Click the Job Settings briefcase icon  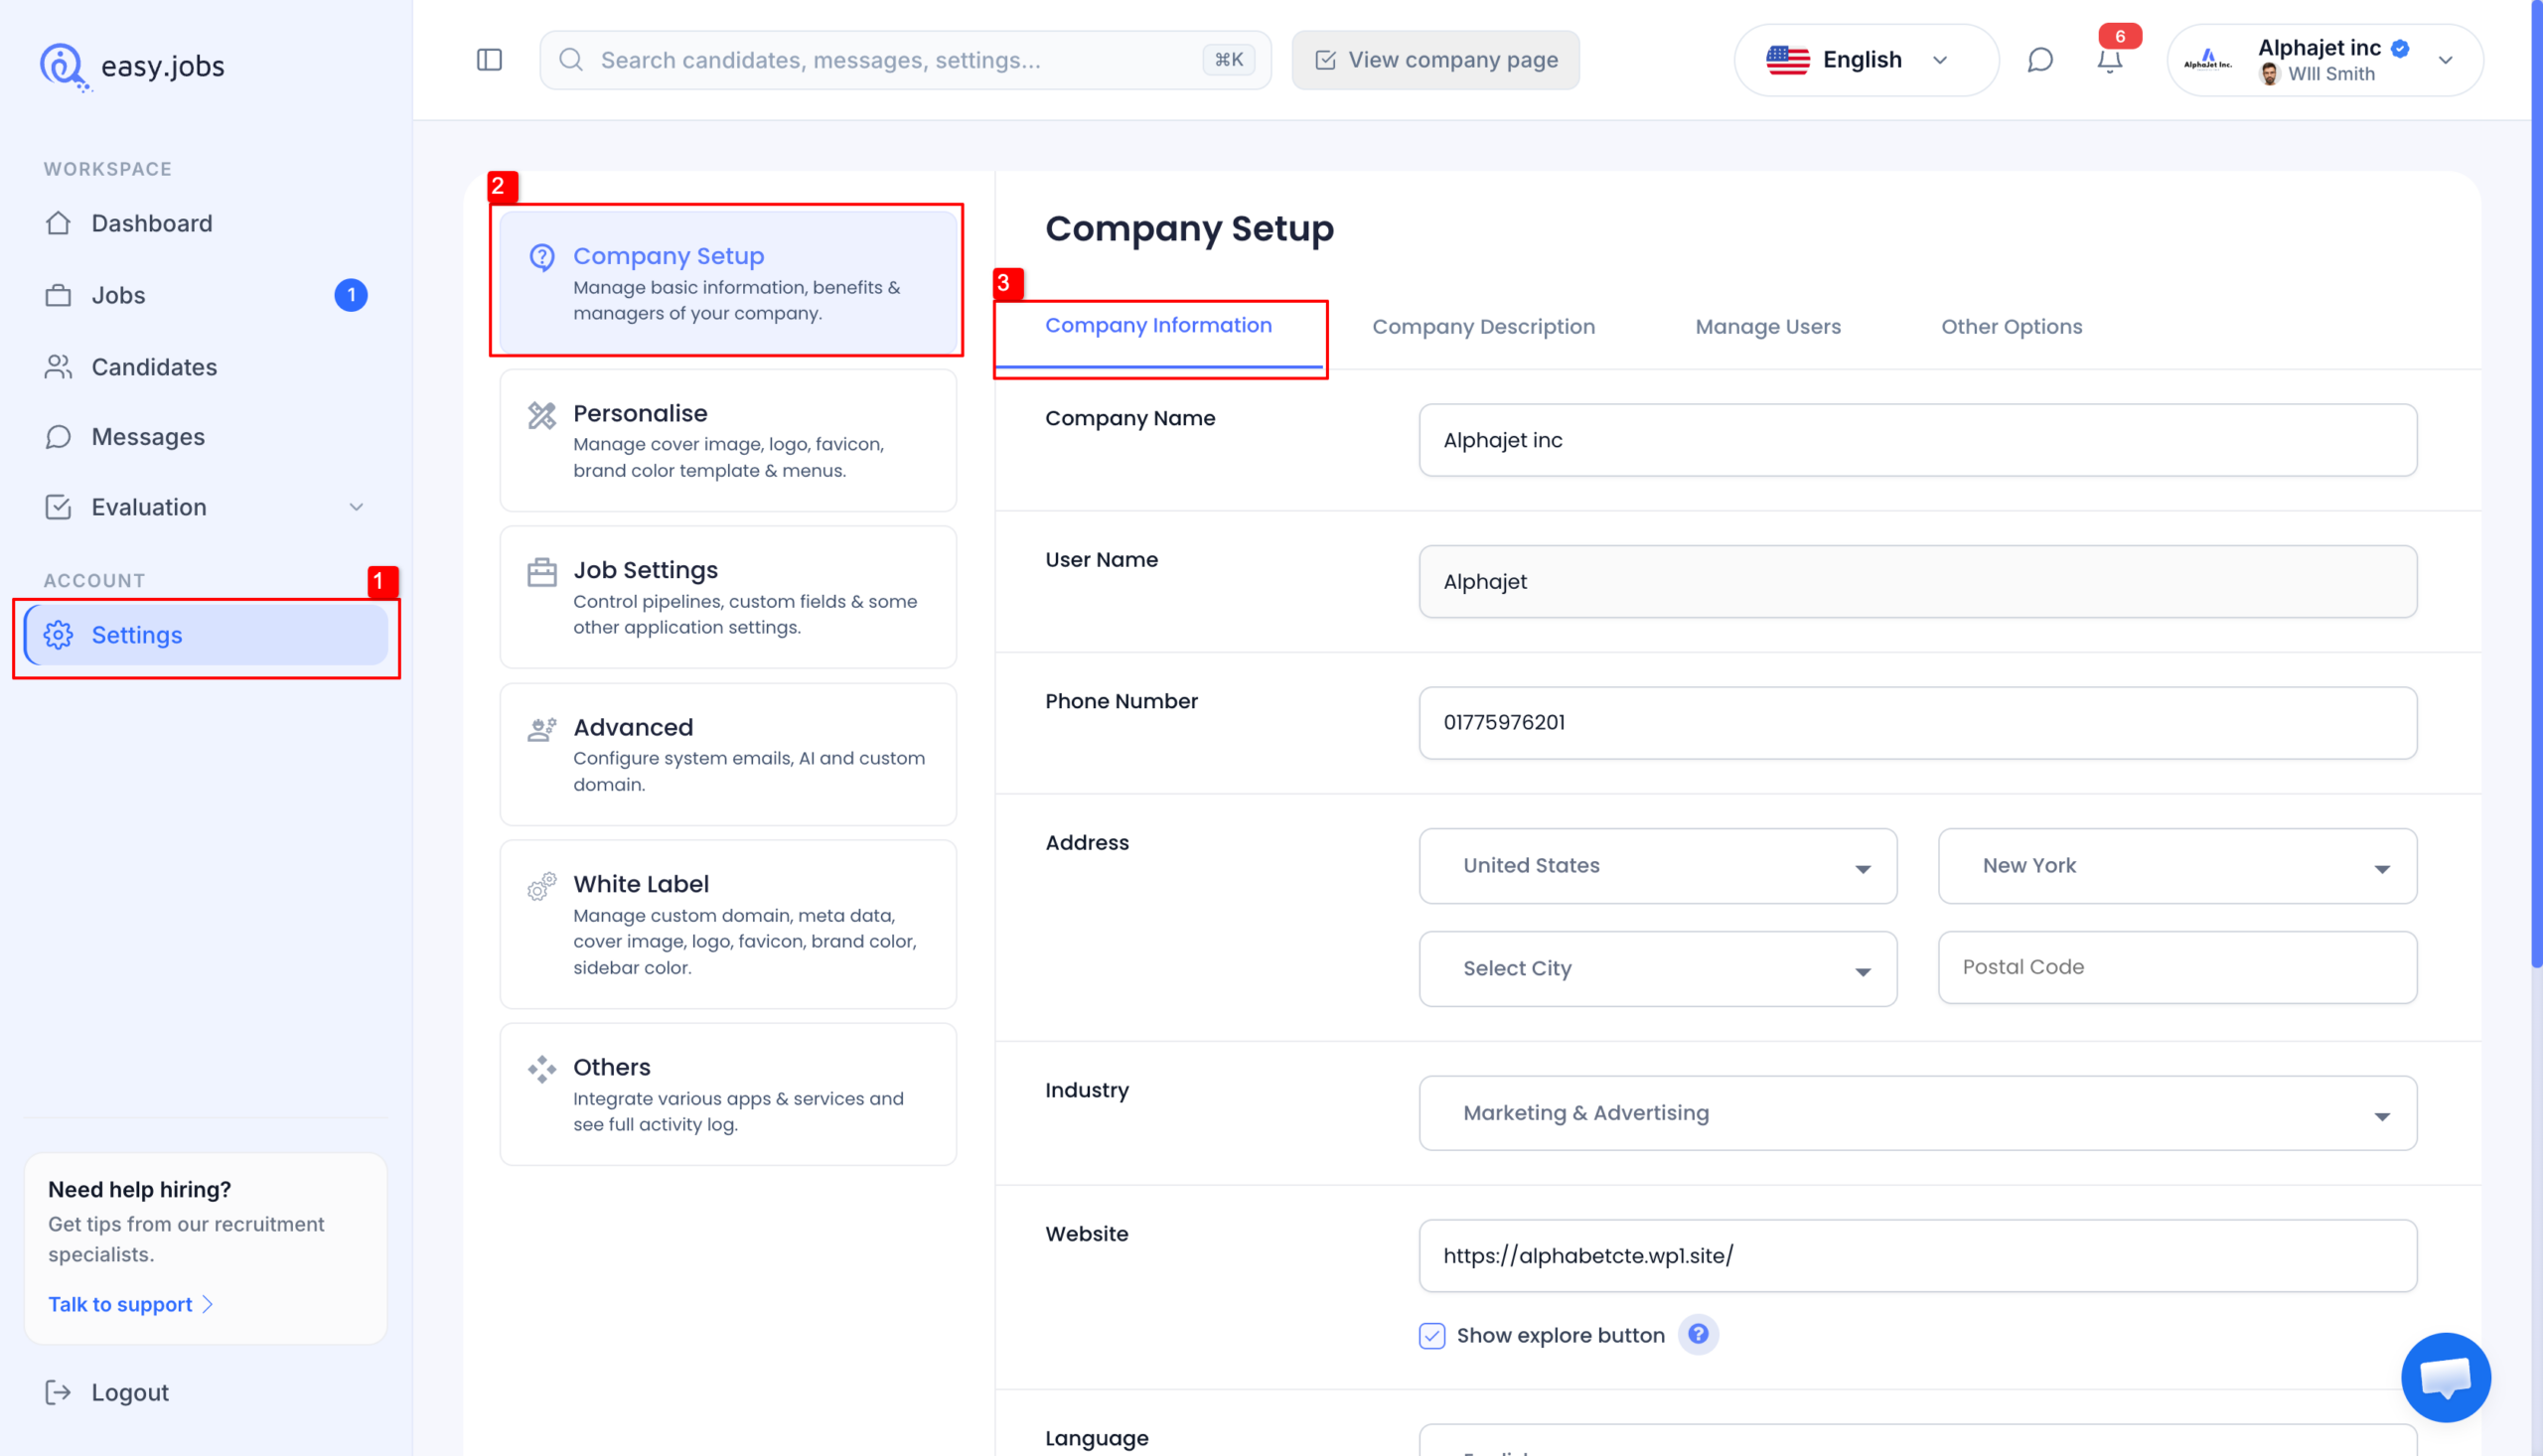(542, 571)
